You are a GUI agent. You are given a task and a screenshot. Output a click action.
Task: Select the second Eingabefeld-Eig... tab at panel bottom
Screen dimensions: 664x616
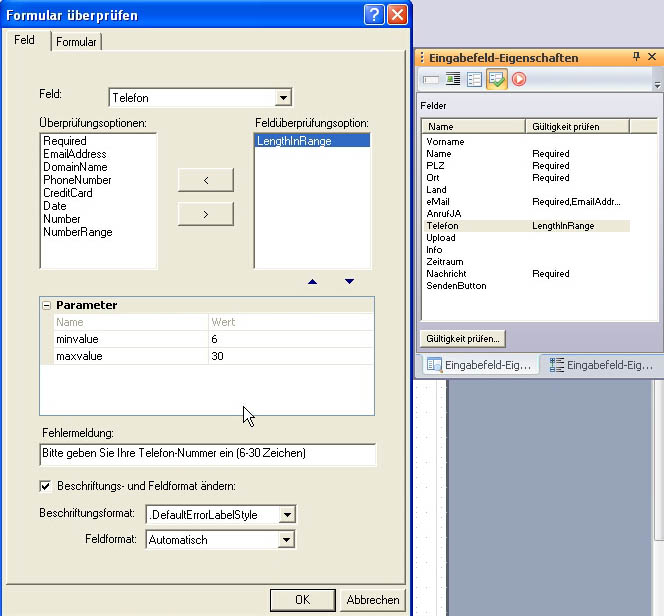[x=599, y=365]
